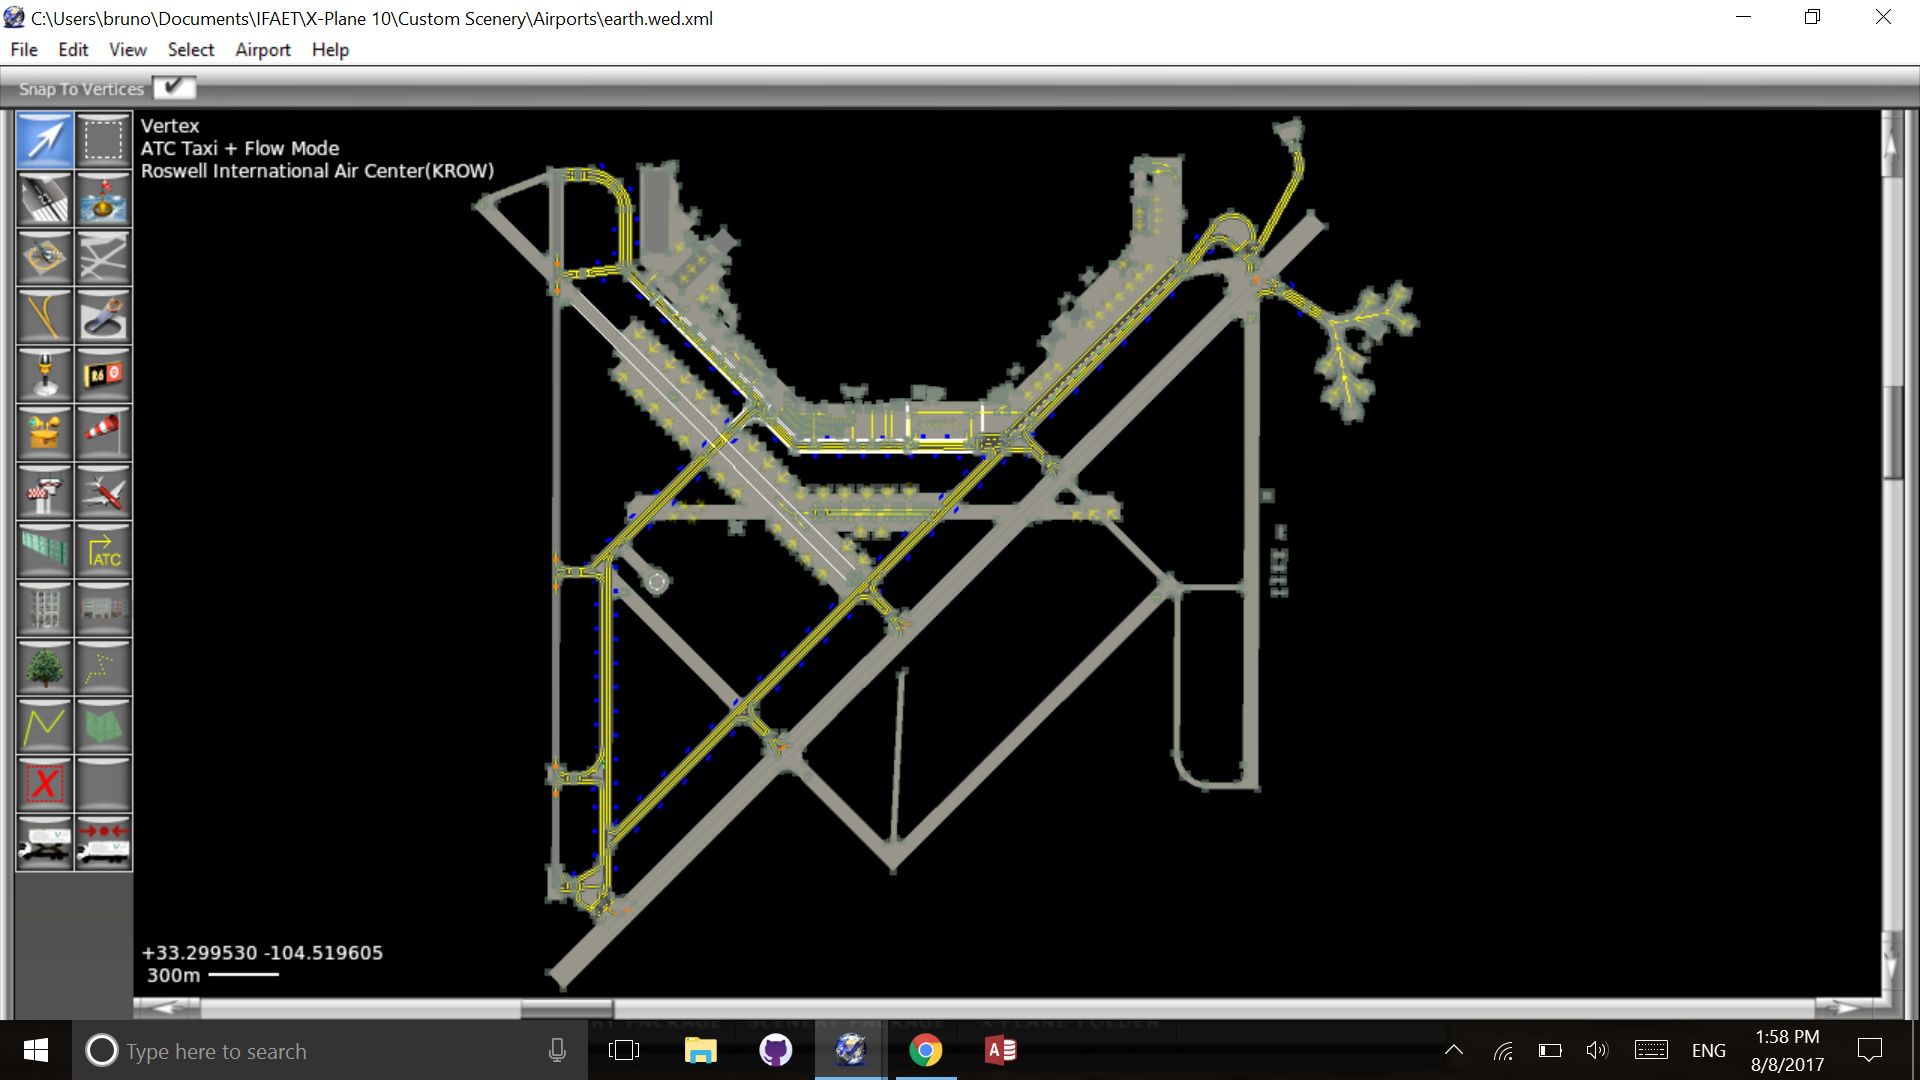
Task: Choose the Forest tree tool
Action: point(44,667)
